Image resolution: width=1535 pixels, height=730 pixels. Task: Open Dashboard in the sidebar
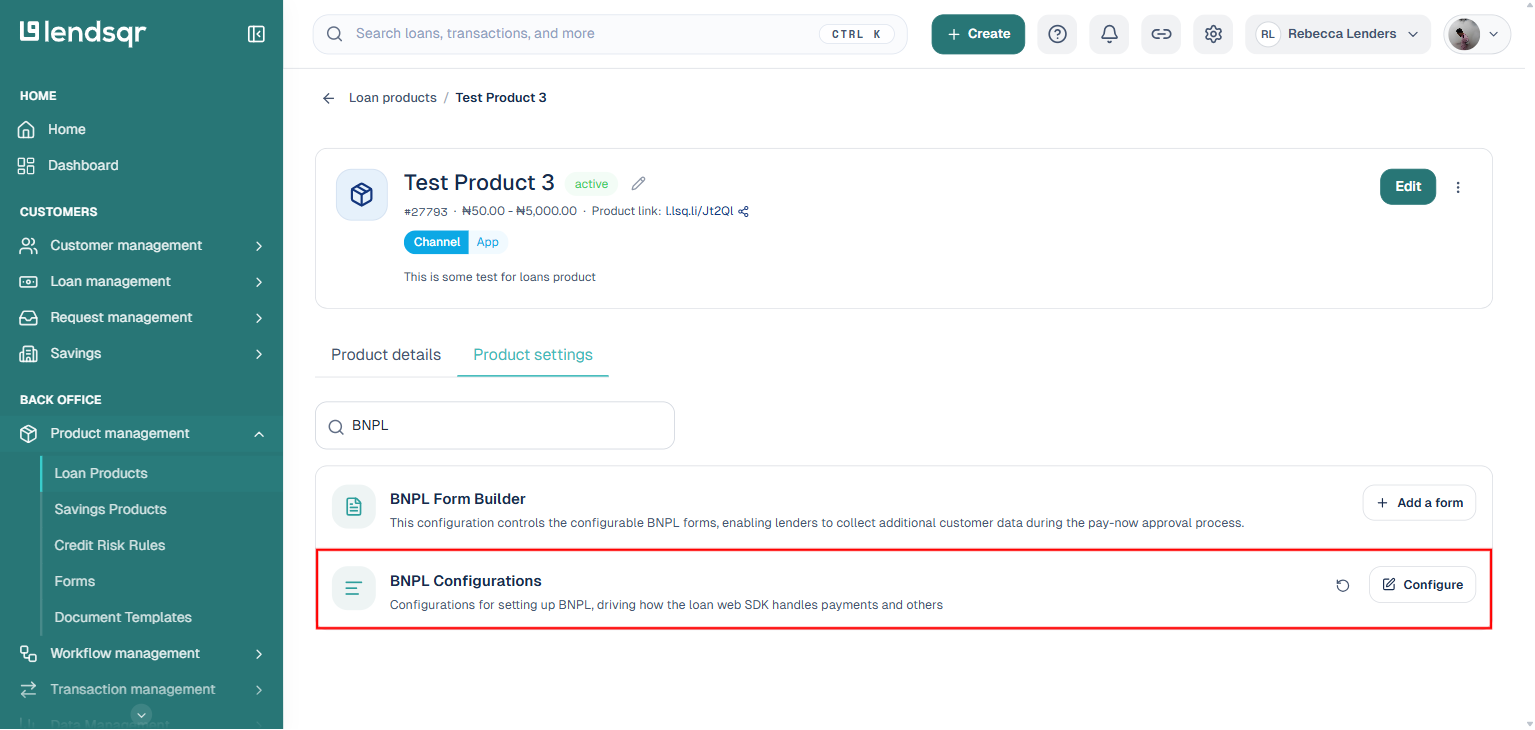coord(68,165)
